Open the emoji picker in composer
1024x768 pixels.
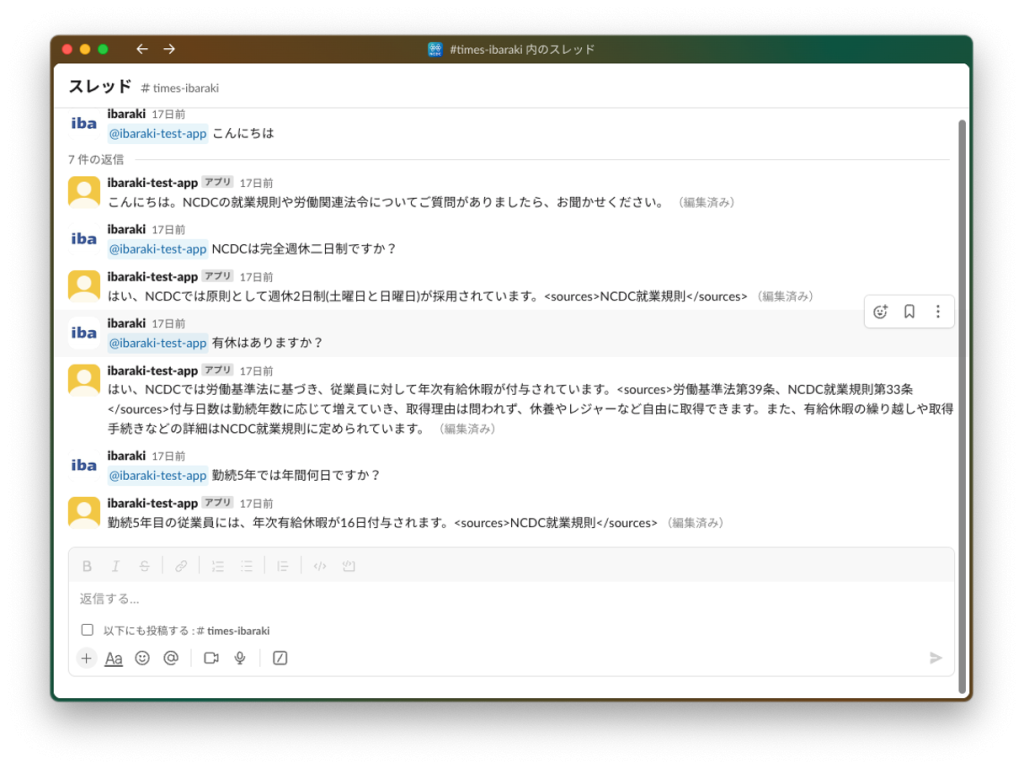coord(142,658)
